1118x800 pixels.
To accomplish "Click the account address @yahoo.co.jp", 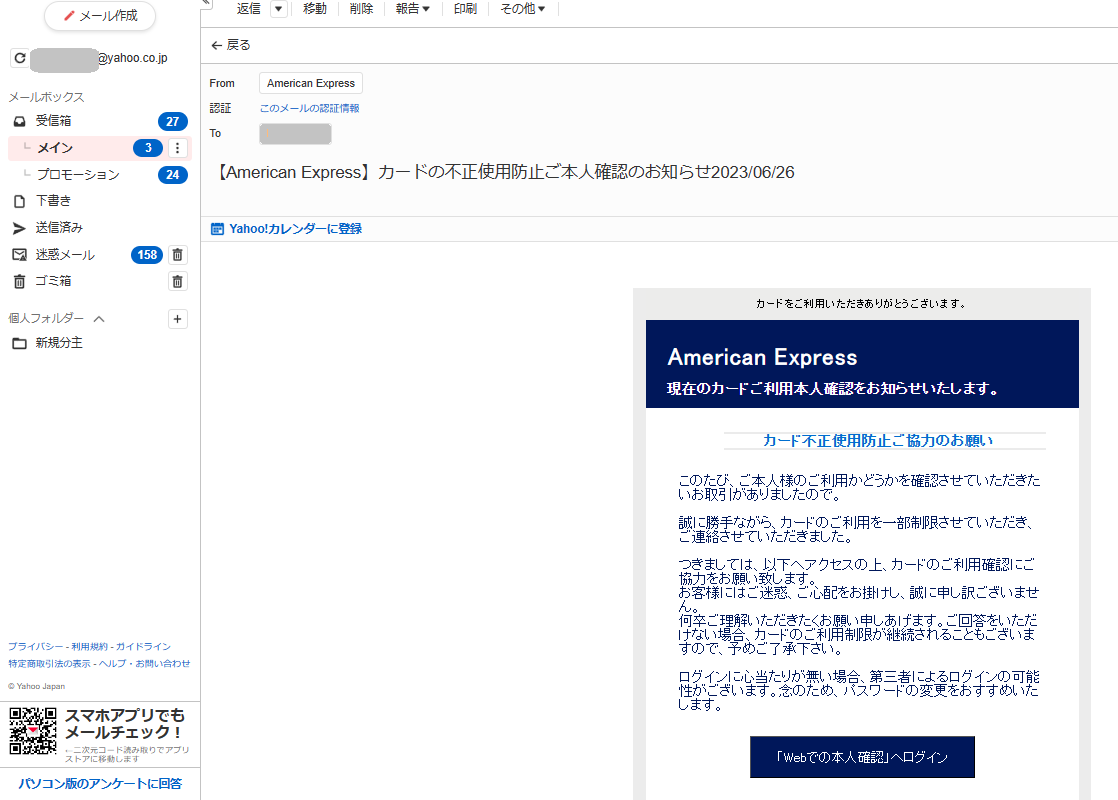I will 133,58.
